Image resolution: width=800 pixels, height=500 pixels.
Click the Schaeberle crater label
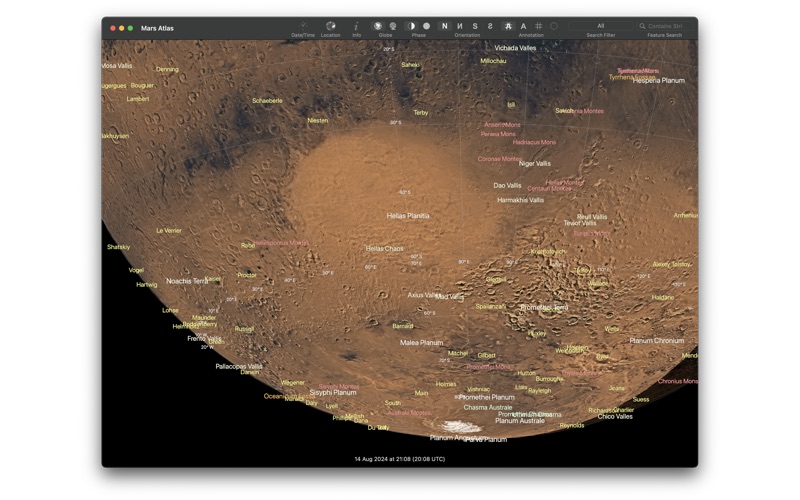267,101
